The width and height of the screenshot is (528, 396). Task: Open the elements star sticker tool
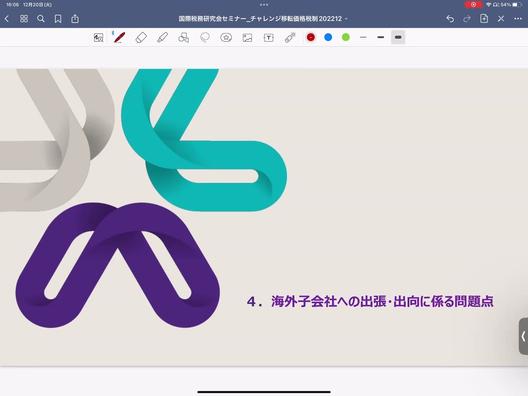click(x=226, y=37)
